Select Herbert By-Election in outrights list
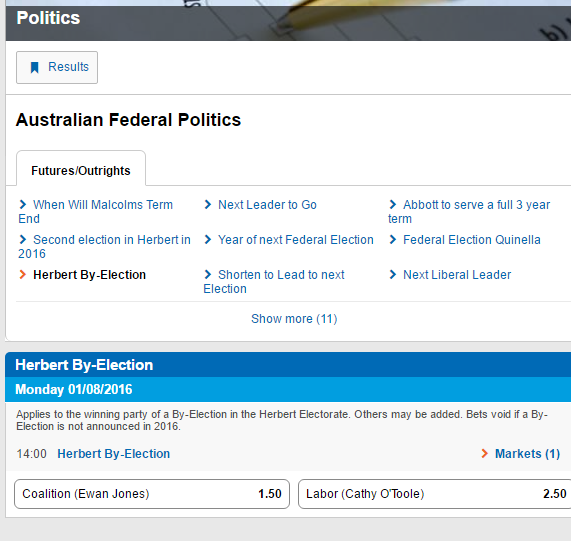571x541 pixels. pos(89,275)
